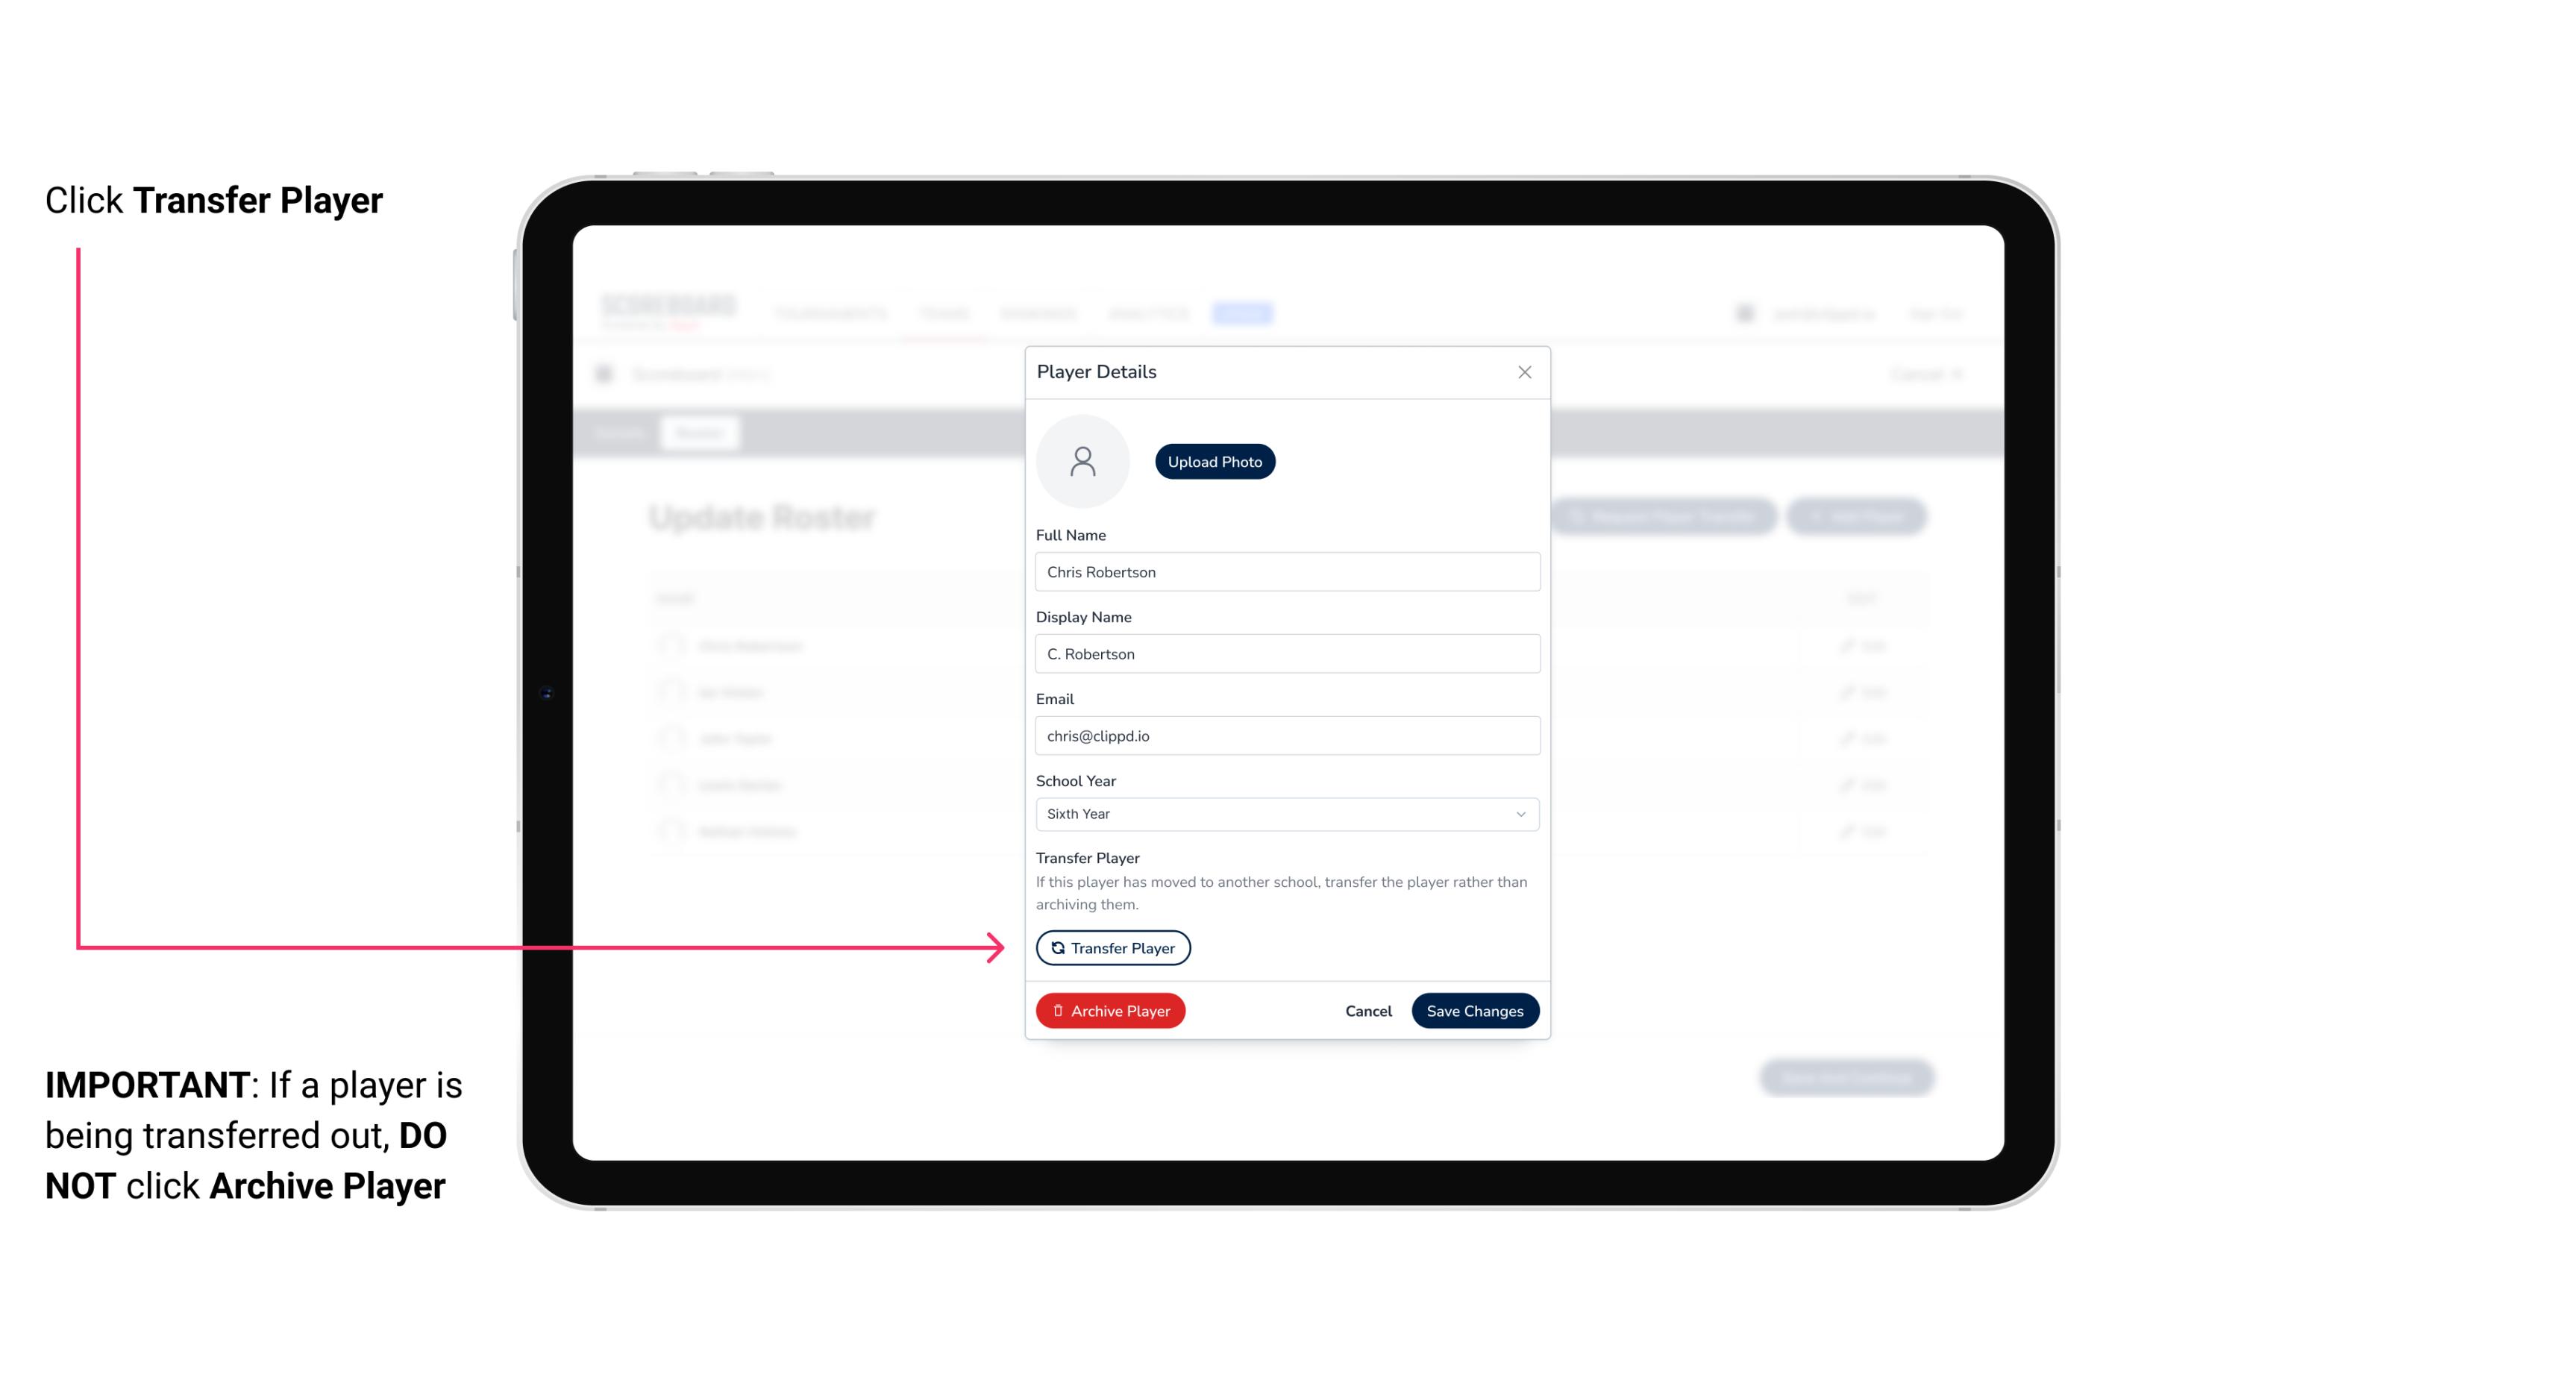Select Sixth Year from school year dropdown
The height and width of the screenshot is (1386, 2576).
click(1285, 812)
